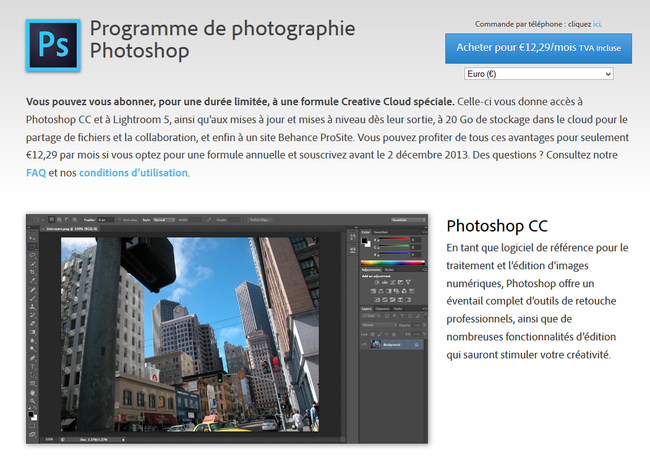Open the Adjustments panel flyout menu
The width and height of the screenshot is (650, 458).
coord(425,270)
